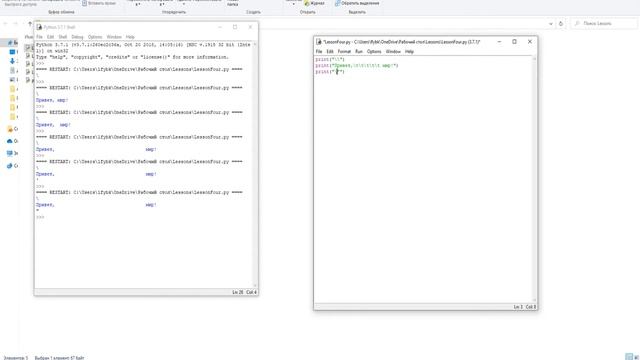
Task: Open Options menu in Python Shell window
Action: (95, 37)
